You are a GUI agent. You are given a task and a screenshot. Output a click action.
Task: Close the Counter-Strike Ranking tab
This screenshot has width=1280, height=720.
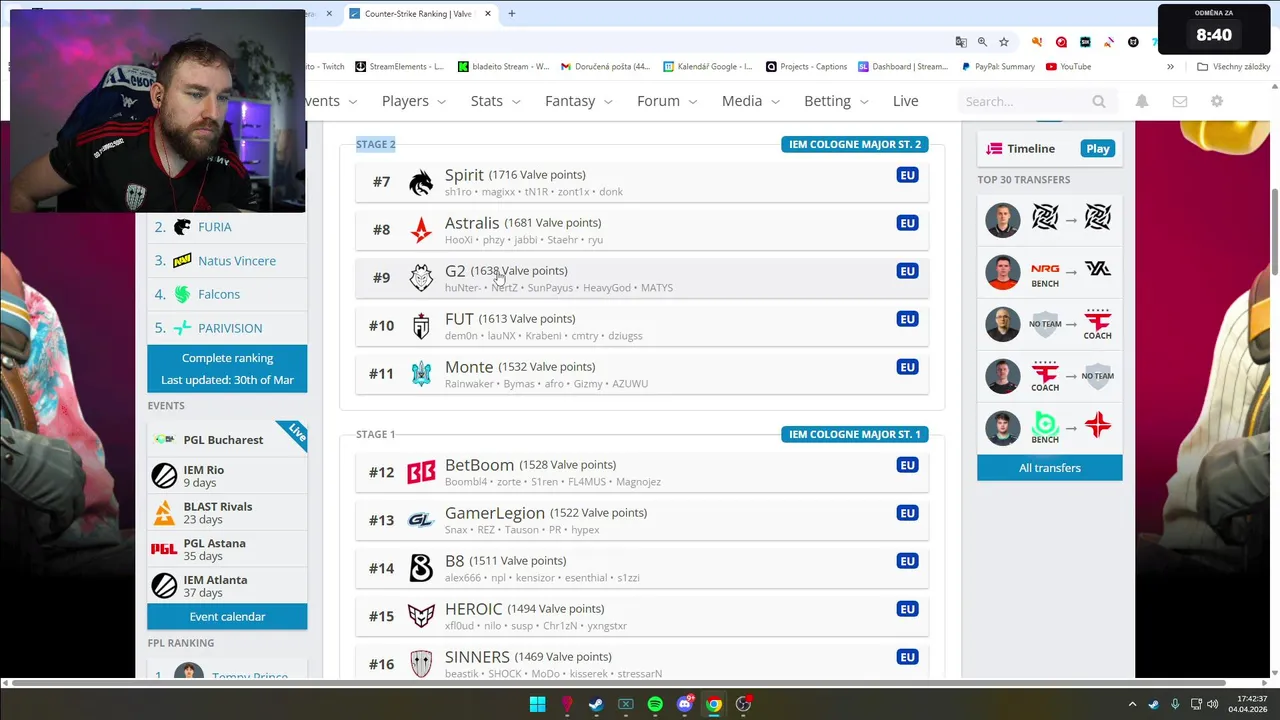tap(488, 14)
